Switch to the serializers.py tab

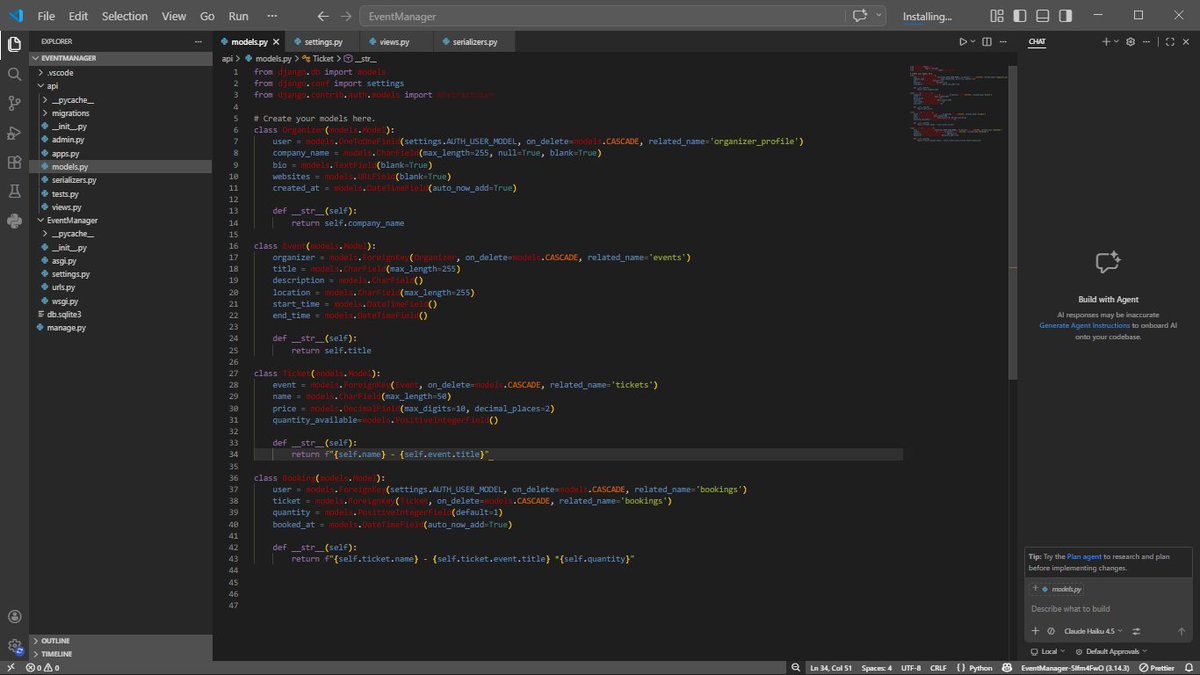pyautogui.click(x=474, y=42)
